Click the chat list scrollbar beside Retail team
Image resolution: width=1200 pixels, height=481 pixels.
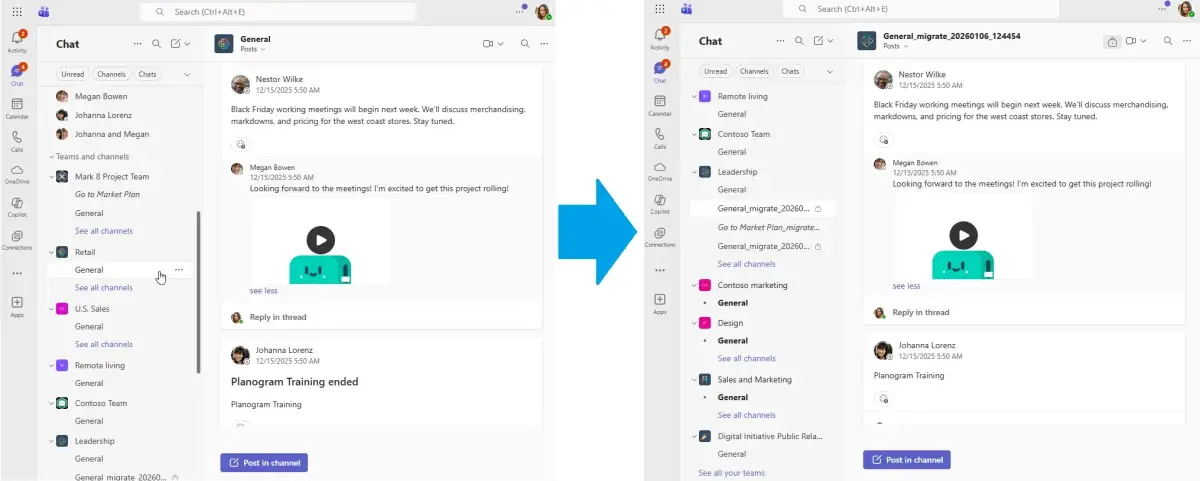(x=198, y=291)
